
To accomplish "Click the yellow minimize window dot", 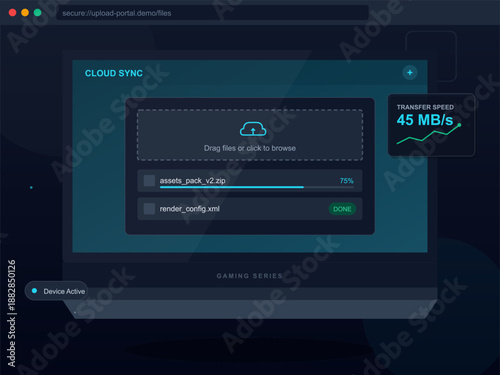I will pyautogui.click(x=25, y=13).
